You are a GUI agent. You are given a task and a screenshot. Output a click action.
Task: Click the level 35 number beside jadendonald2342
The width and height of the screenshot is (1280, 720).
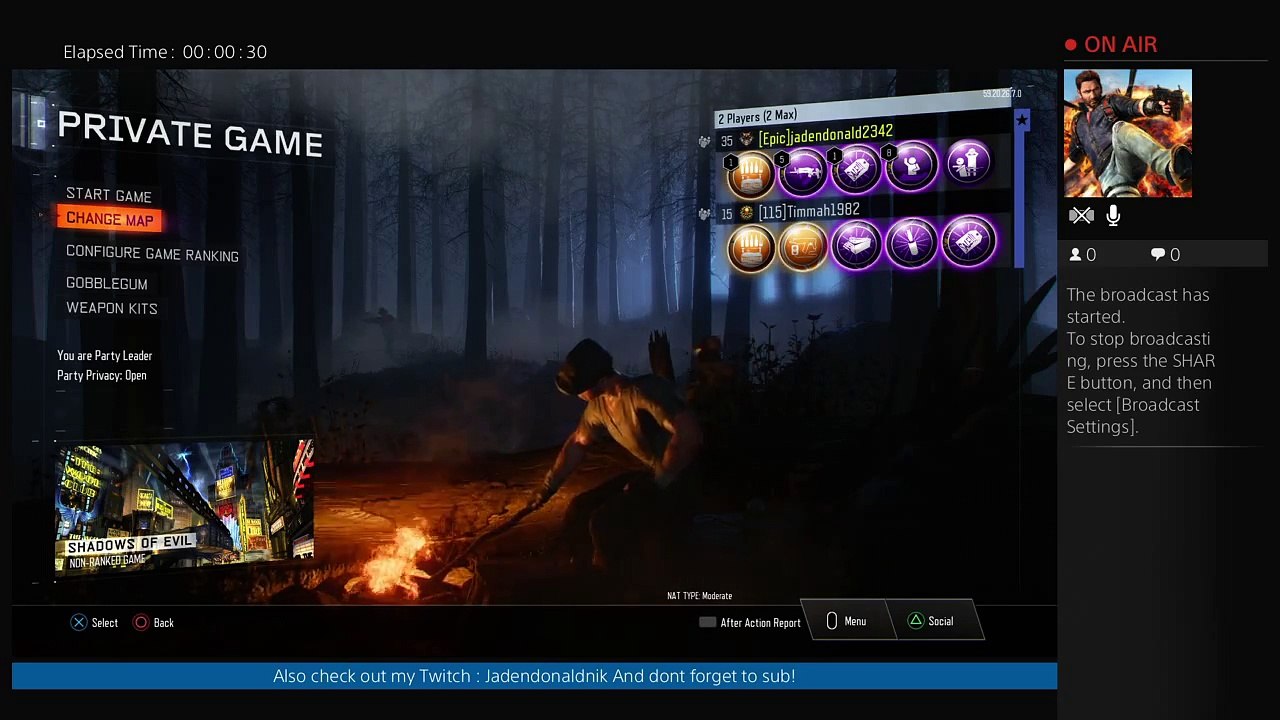(x=727, y=141)
